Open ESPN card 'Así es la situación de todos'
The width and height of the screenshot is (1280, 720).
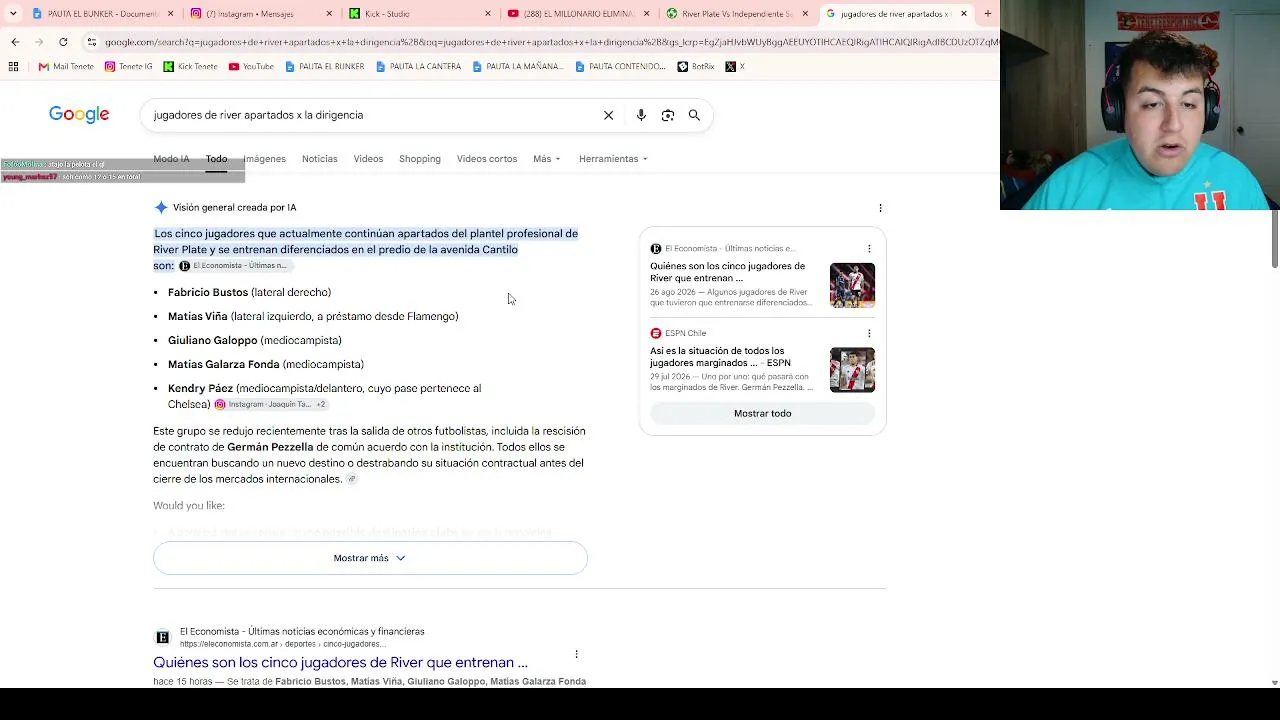tap(720, 357)
